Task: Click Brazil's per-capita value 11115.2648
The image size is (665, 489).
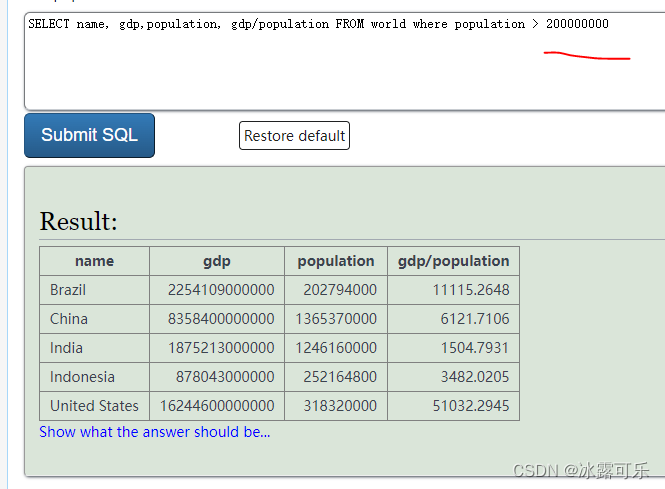Action: tap(471, 290)
